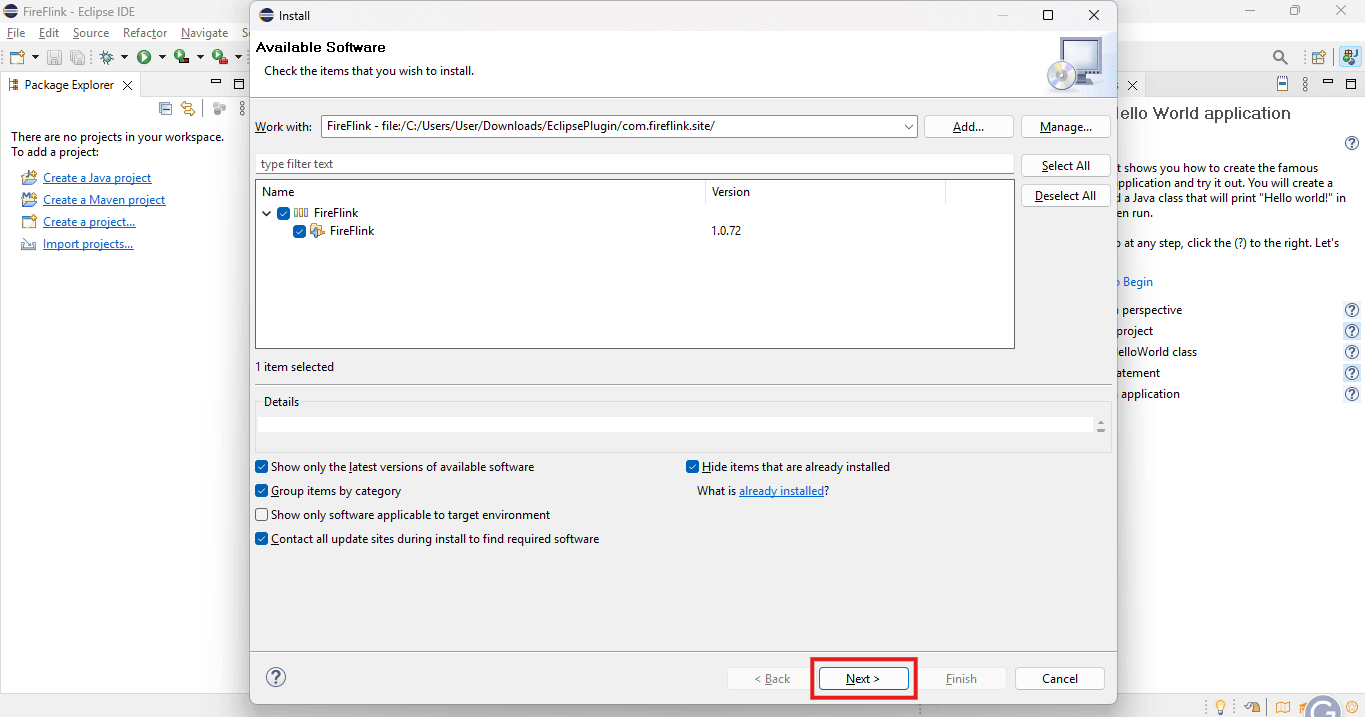Image resolution: width=1365 pixels, height=717 pixels.
Task: Click the Add... button
Action: [x=969, y=127]
